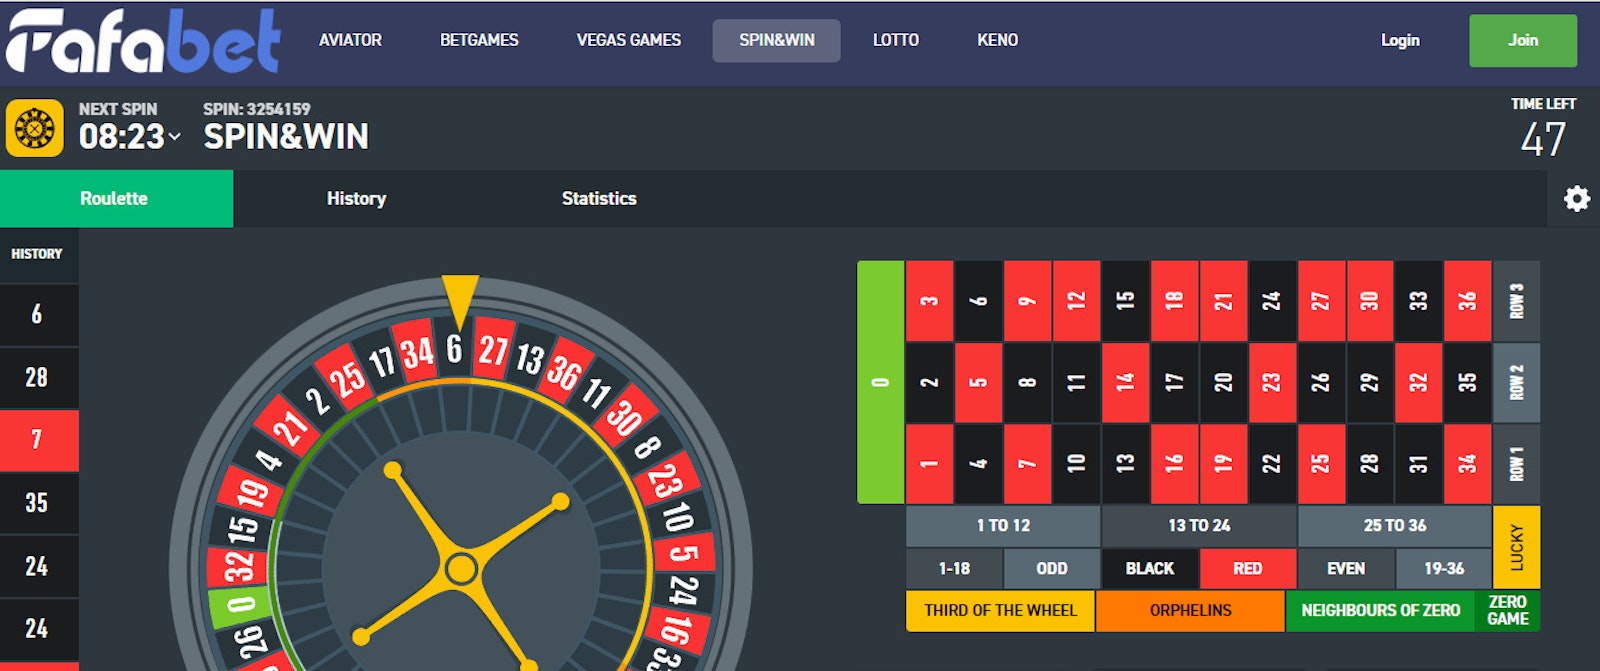Place a bet on BLACK

coord(1150,568)
